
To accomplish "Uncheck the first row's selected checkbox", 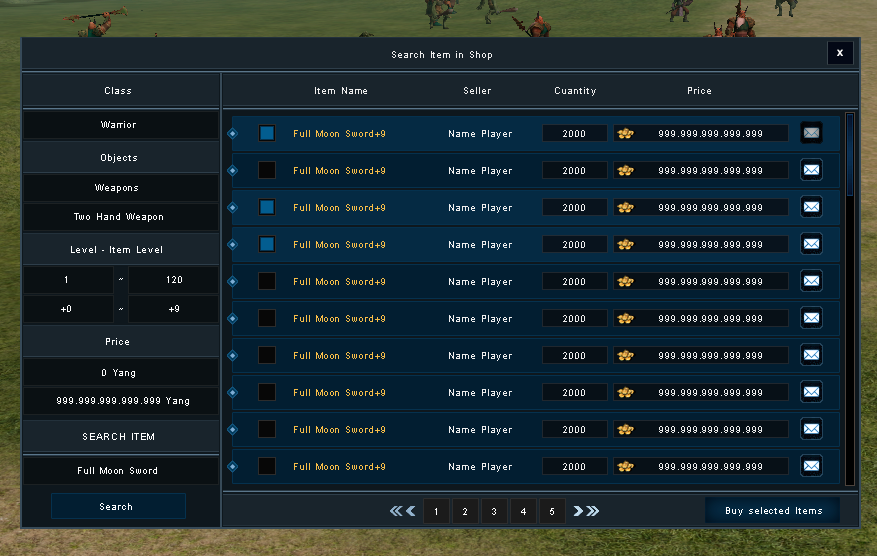I will (267, 133).
